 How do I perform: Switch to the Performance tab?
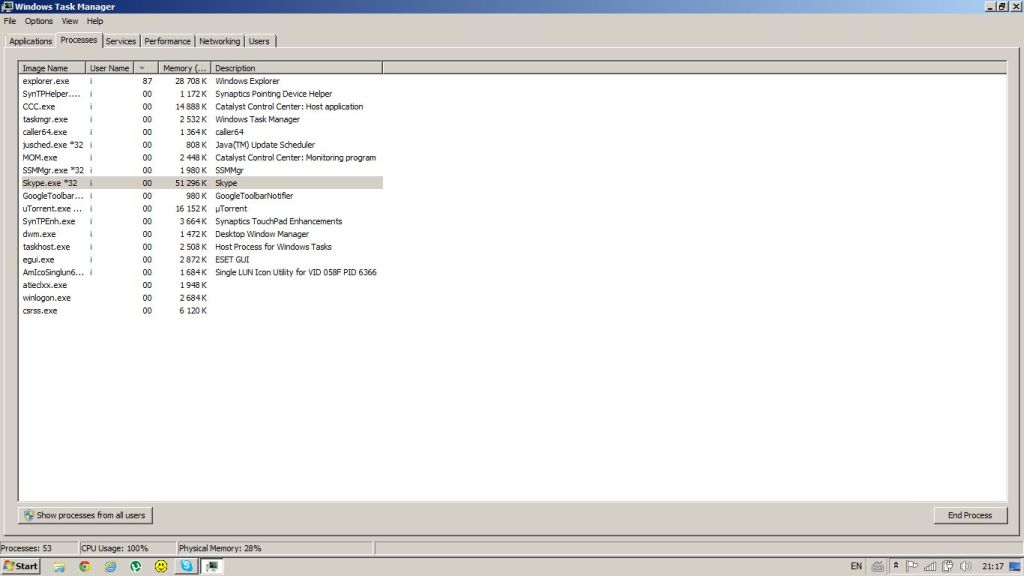pos(167,41)
